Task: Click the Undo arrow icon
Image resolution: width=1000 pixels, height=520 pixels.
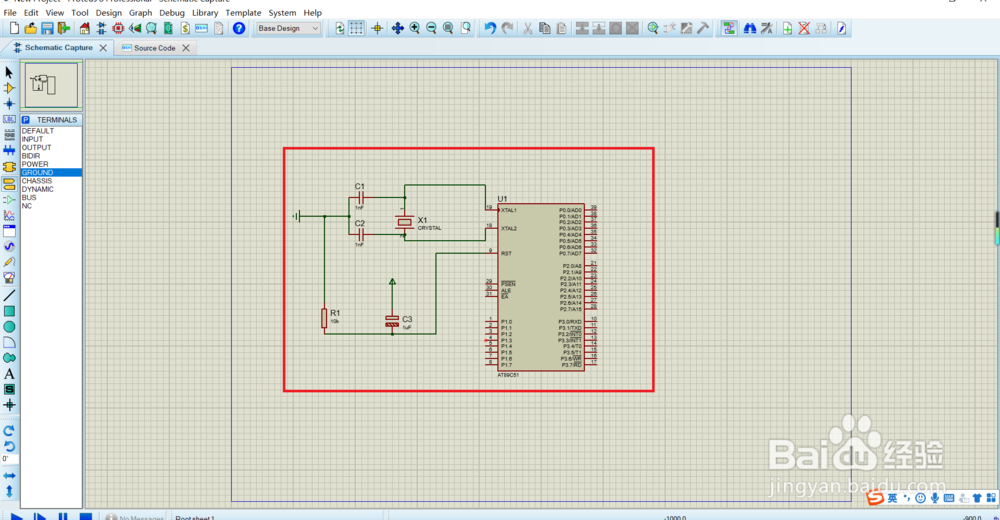Action: pos(490,28)
